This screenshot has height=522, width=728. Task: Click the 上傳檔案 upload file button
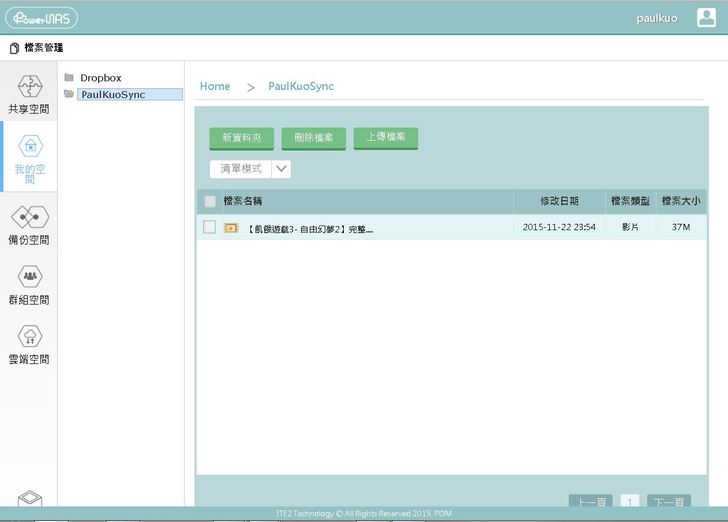(x=385, y=137)
